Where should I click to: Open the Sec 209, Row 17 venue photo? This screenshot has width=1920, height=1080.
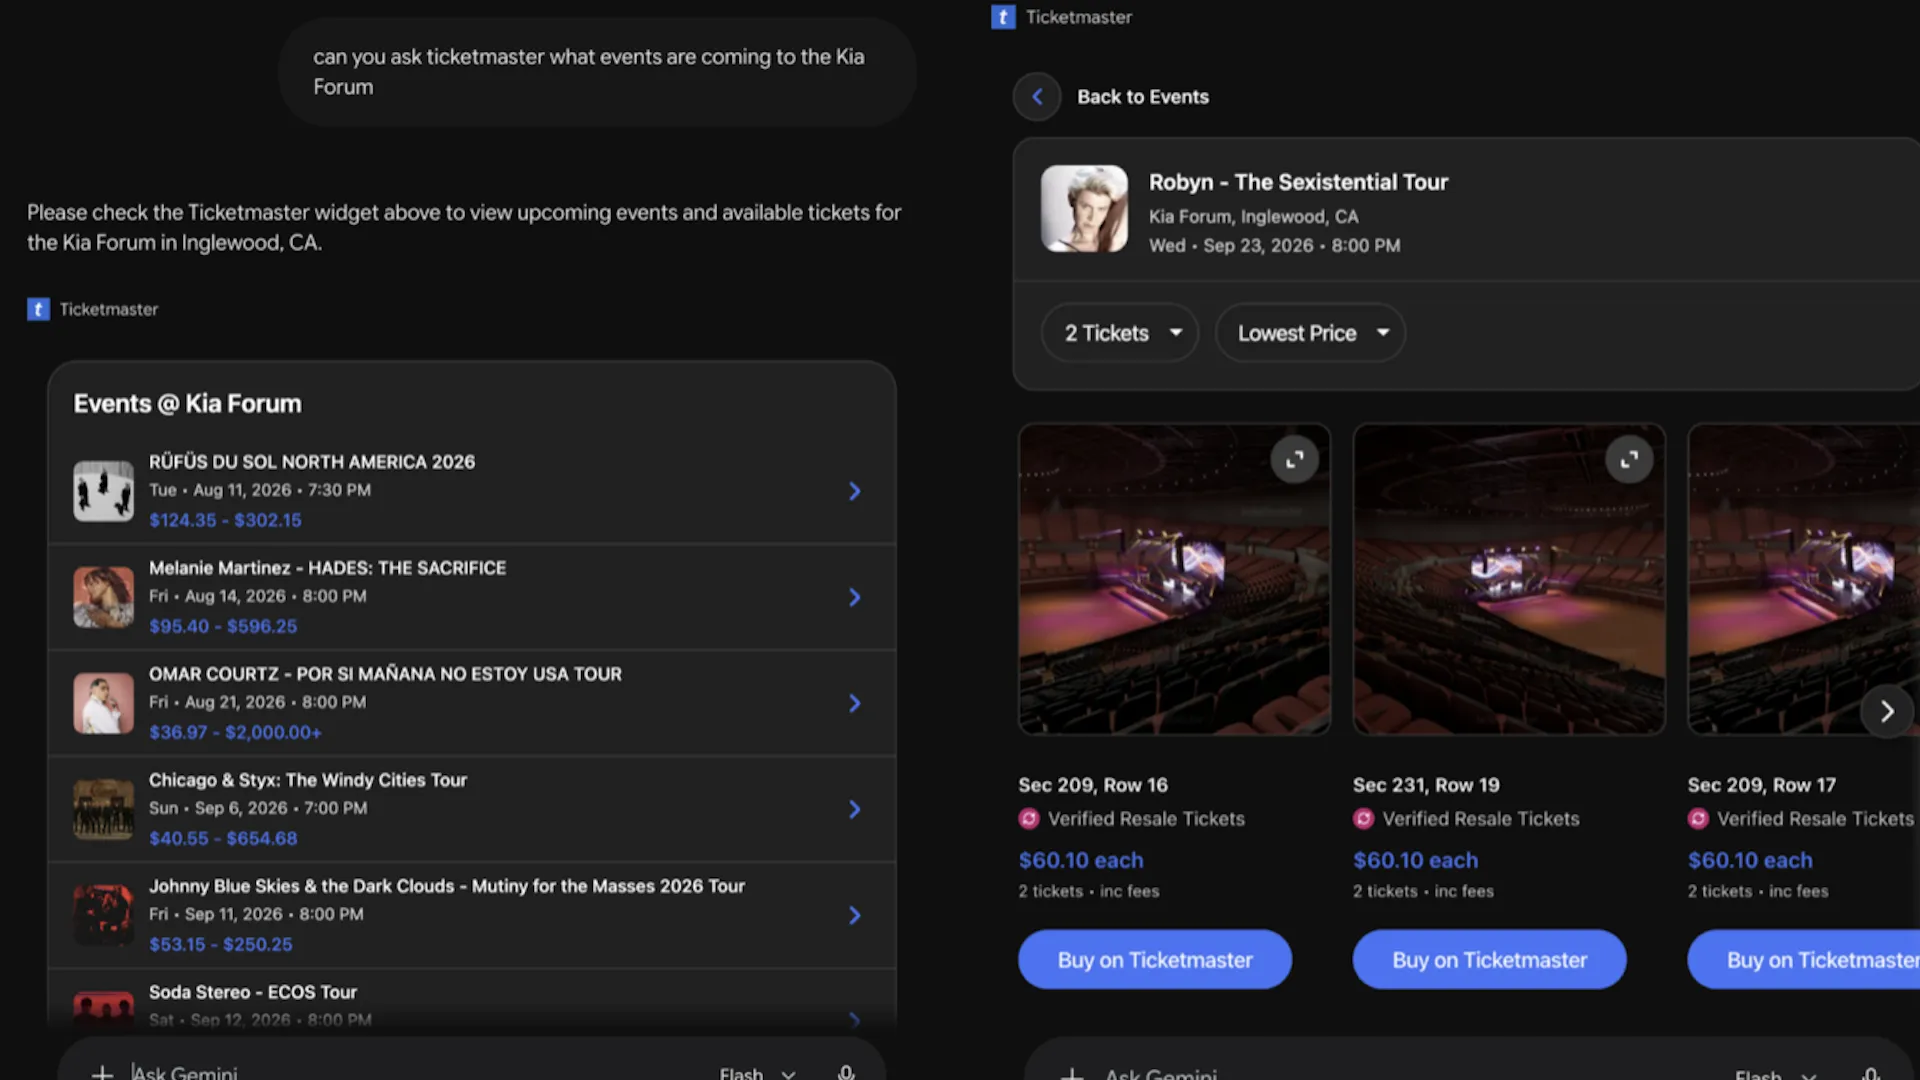(1804, 580)
